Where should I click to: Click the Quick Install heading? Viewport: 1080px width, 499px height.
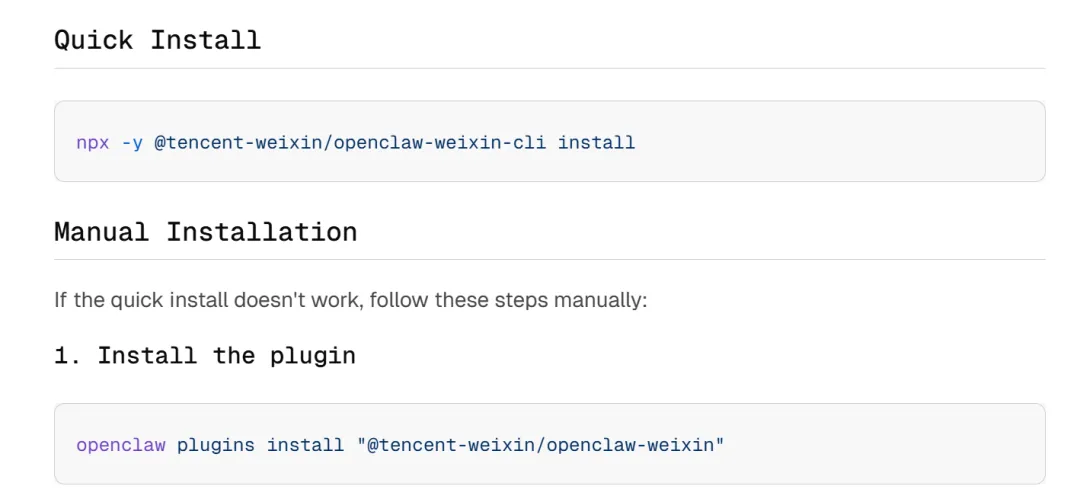point(157,40)
